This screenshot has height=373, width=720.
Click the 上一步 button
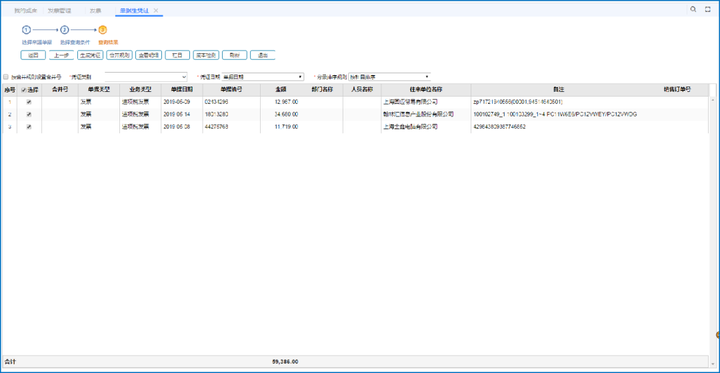62,55
